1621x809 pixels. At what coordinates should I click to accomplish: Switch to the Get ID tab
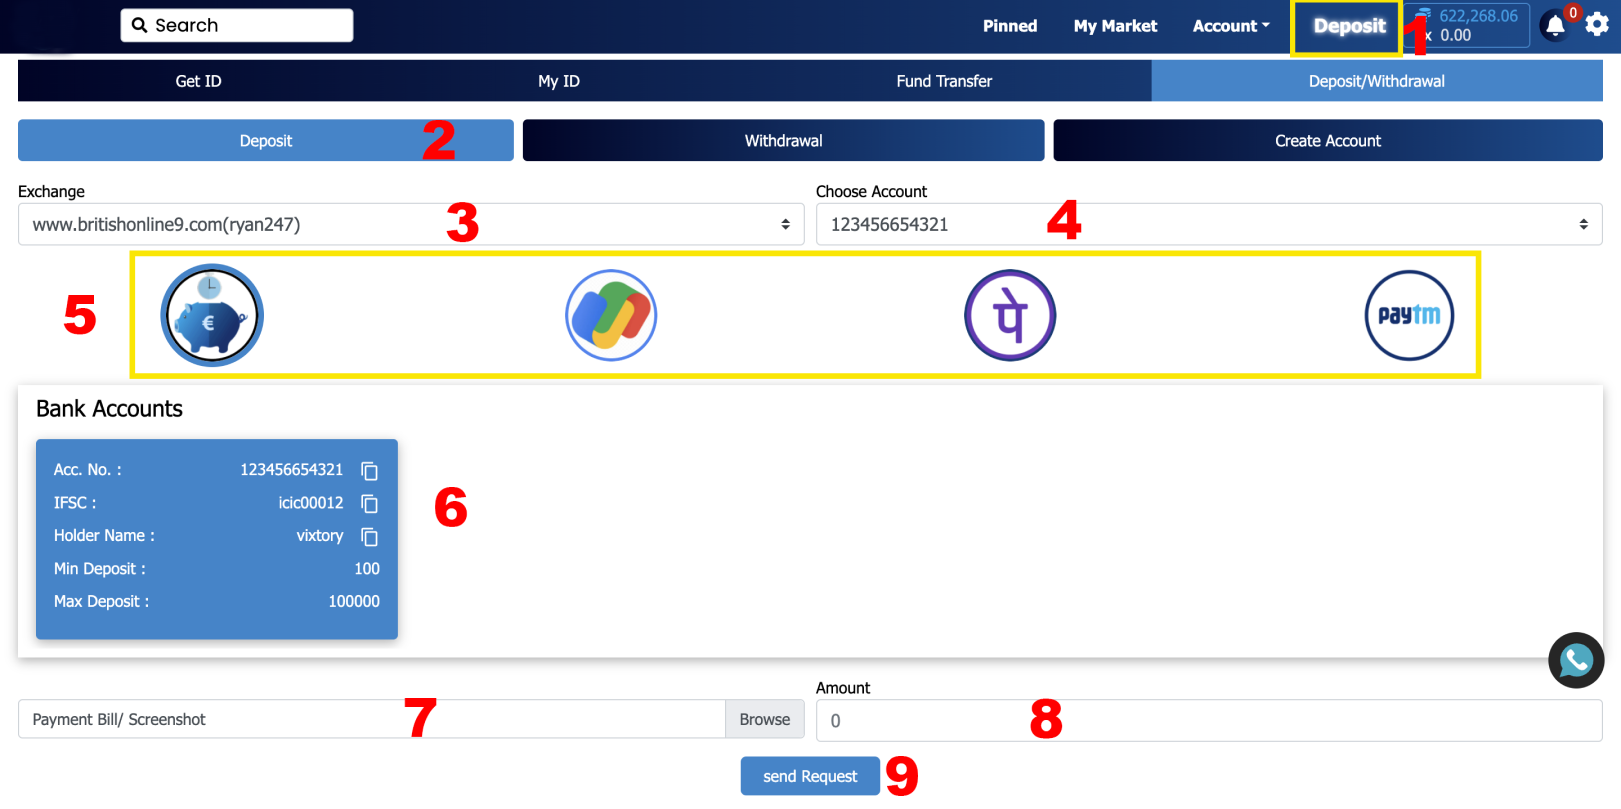point(198,81)
